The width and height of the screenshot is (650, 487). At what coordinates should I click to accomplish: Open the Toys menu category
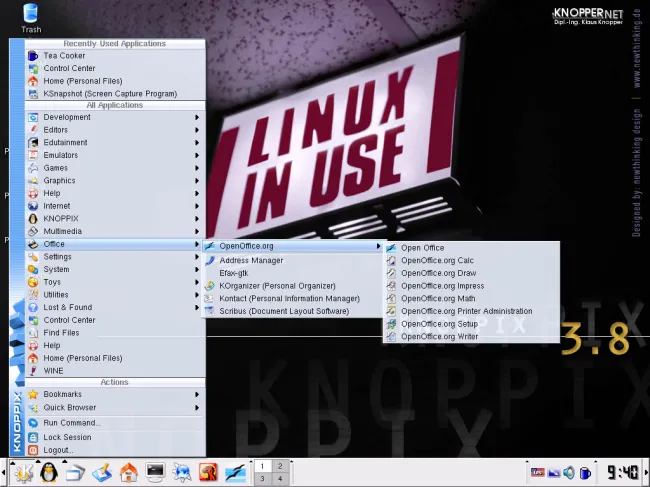115,282
